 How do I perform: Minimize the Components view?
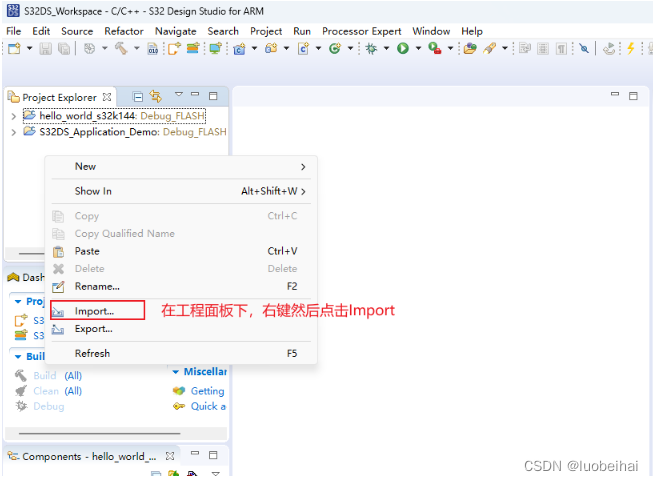click(x=195, y=453)
